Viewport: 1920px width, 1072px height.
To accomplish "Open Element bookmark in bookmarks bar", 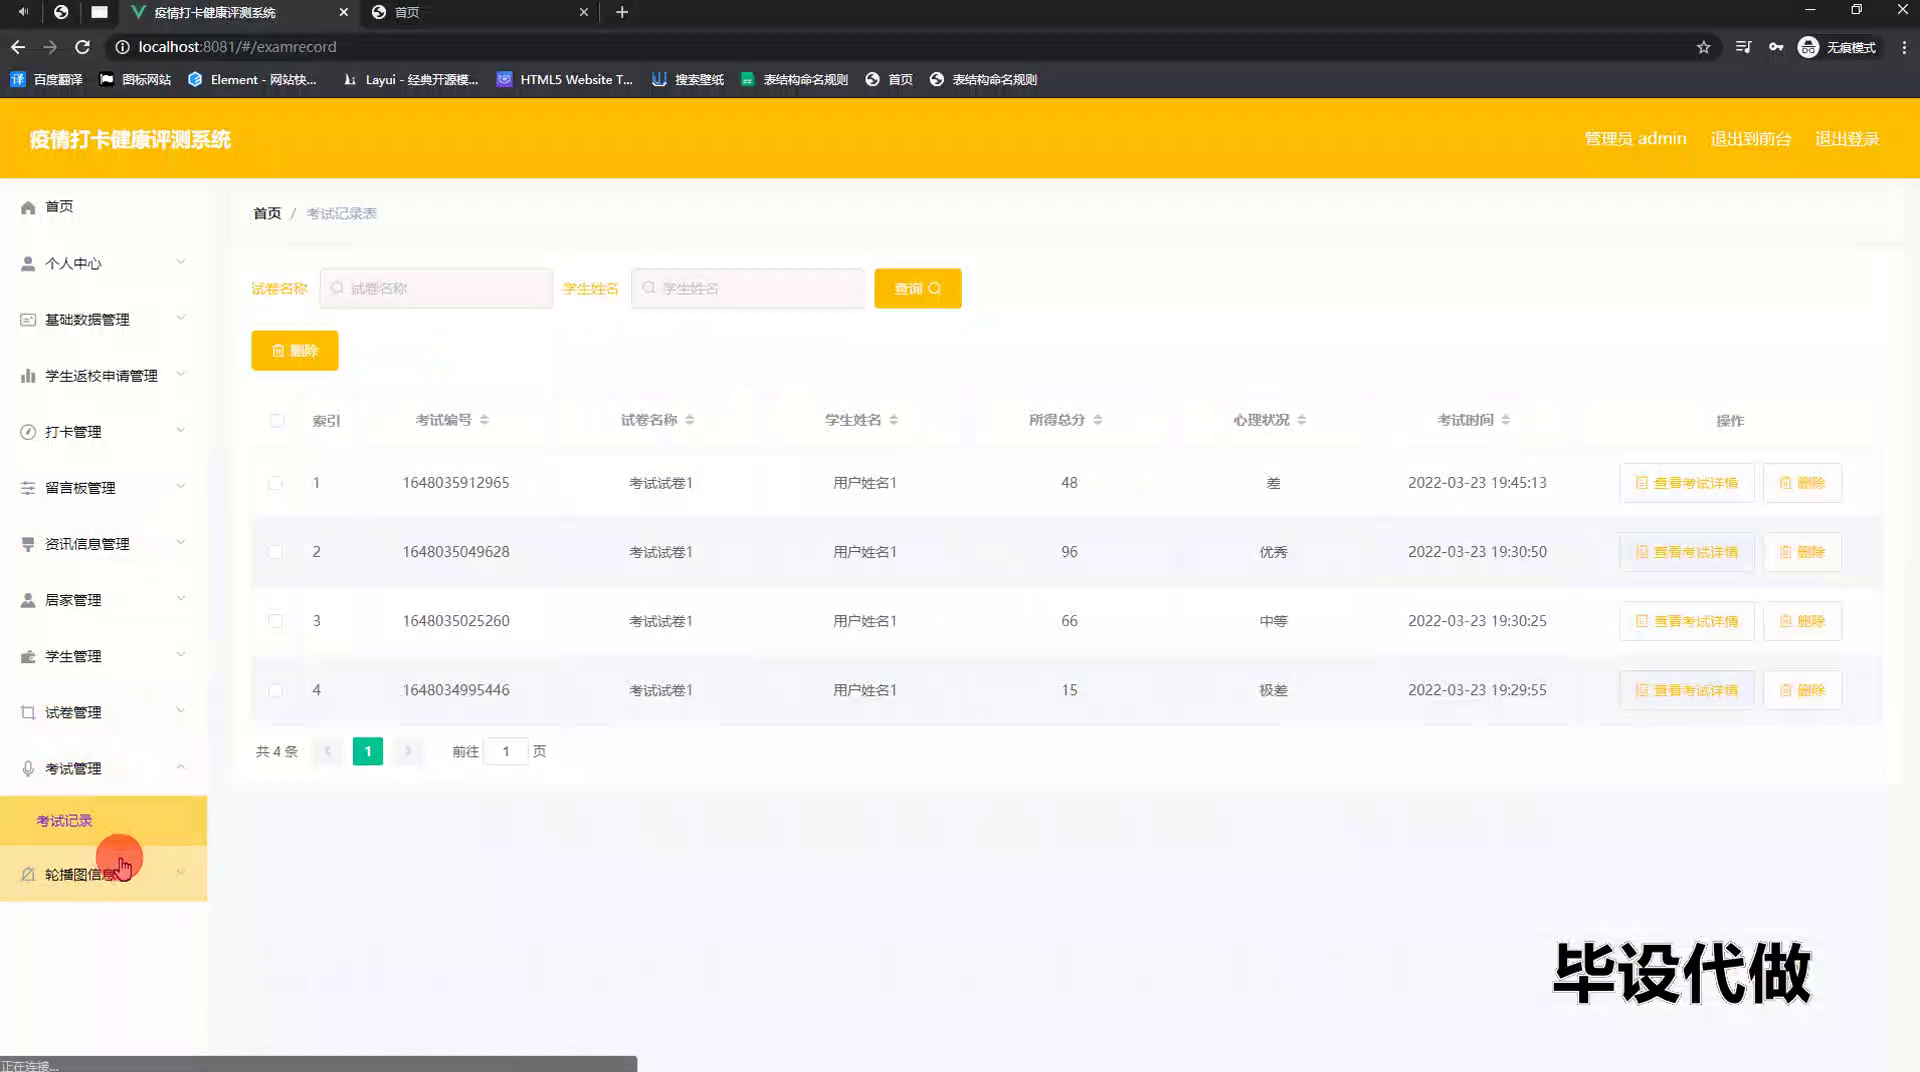I will pyautogui.click(x=252, y=80).
